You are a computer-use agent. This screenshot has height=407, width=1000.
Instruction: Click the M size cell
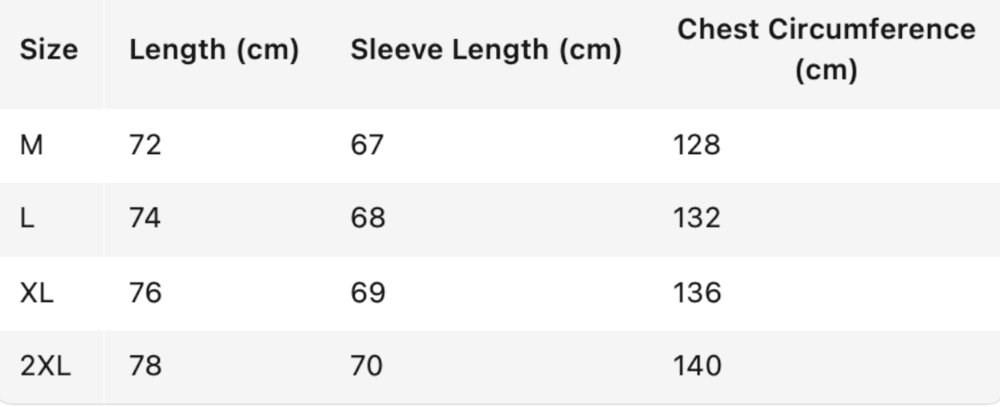32,145
